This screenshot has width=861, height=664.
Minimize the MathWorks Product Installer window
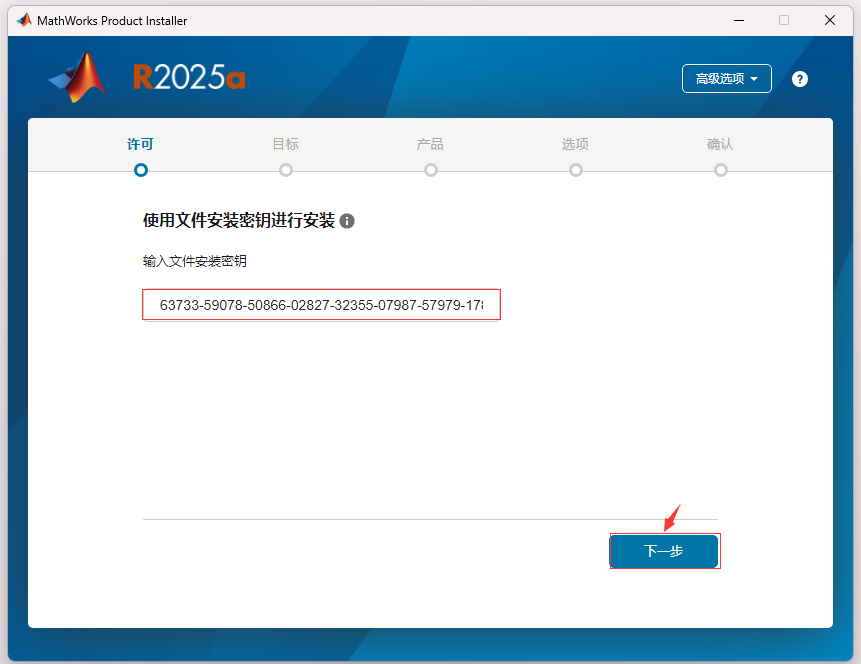pos(738,20)
